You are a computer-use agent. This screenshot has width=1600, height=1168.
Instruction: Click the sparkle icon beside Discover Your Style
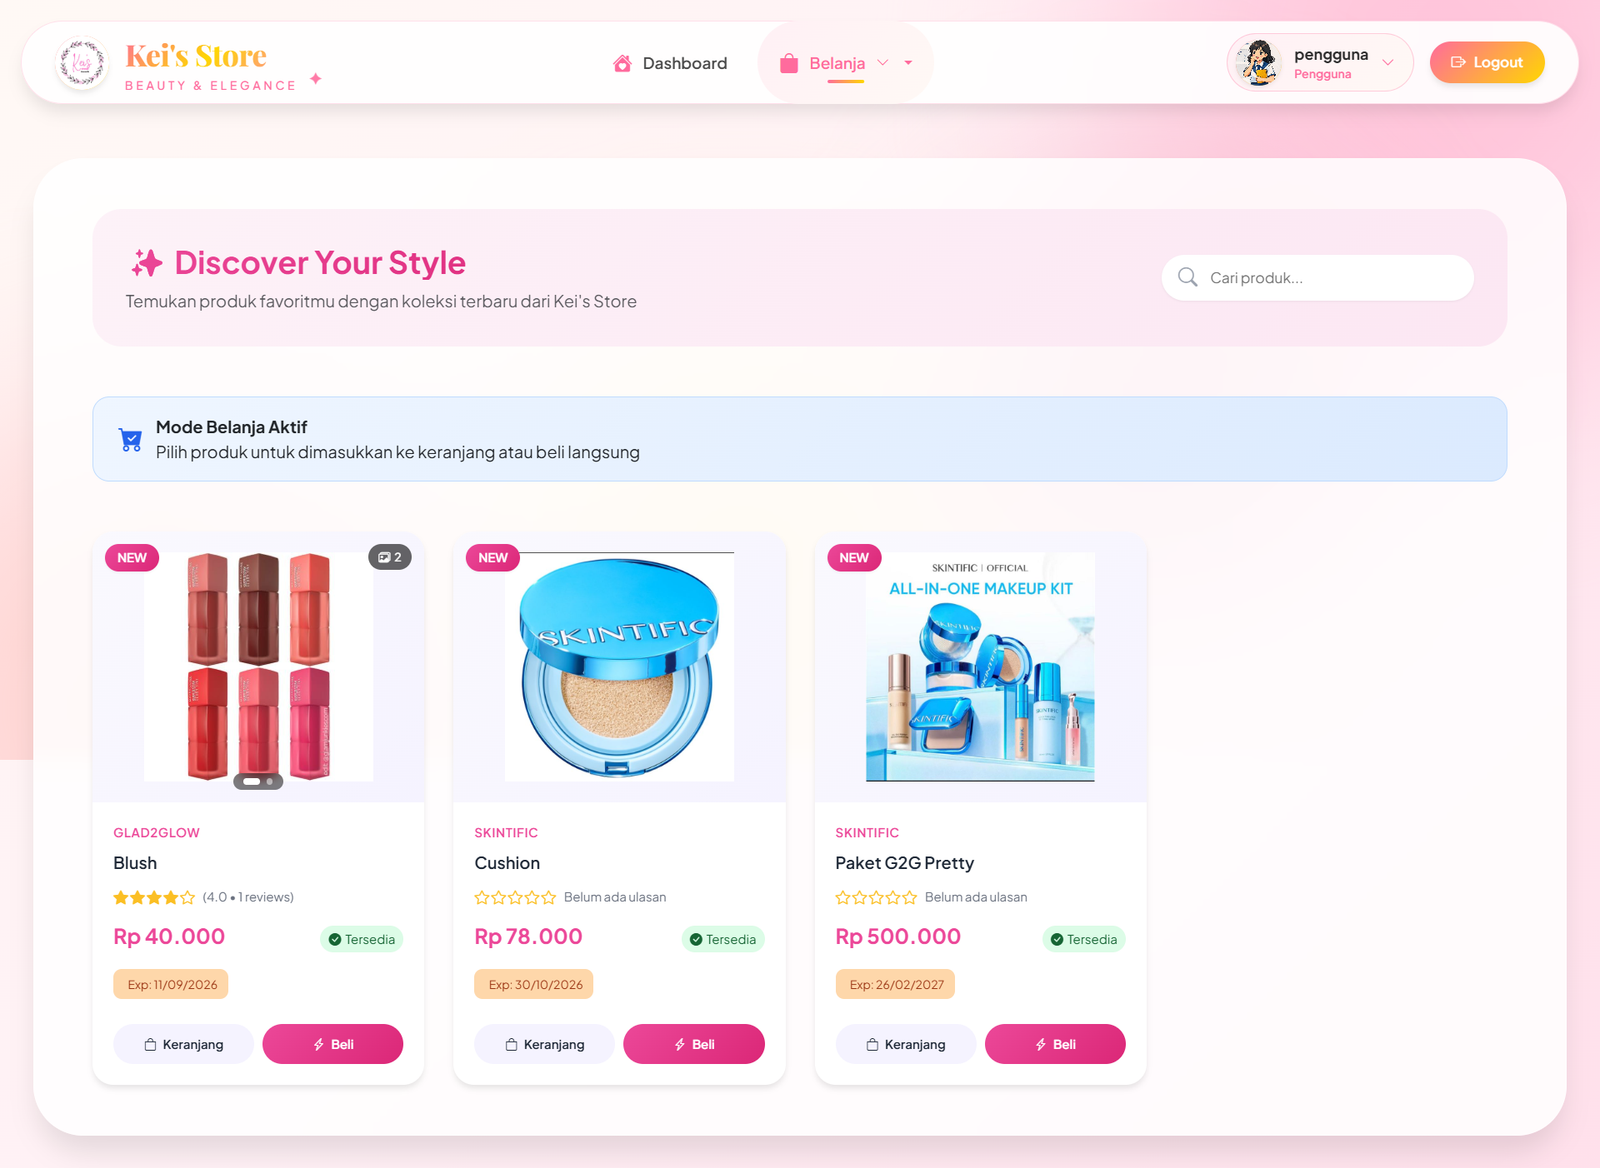click(x=147, y=263)
